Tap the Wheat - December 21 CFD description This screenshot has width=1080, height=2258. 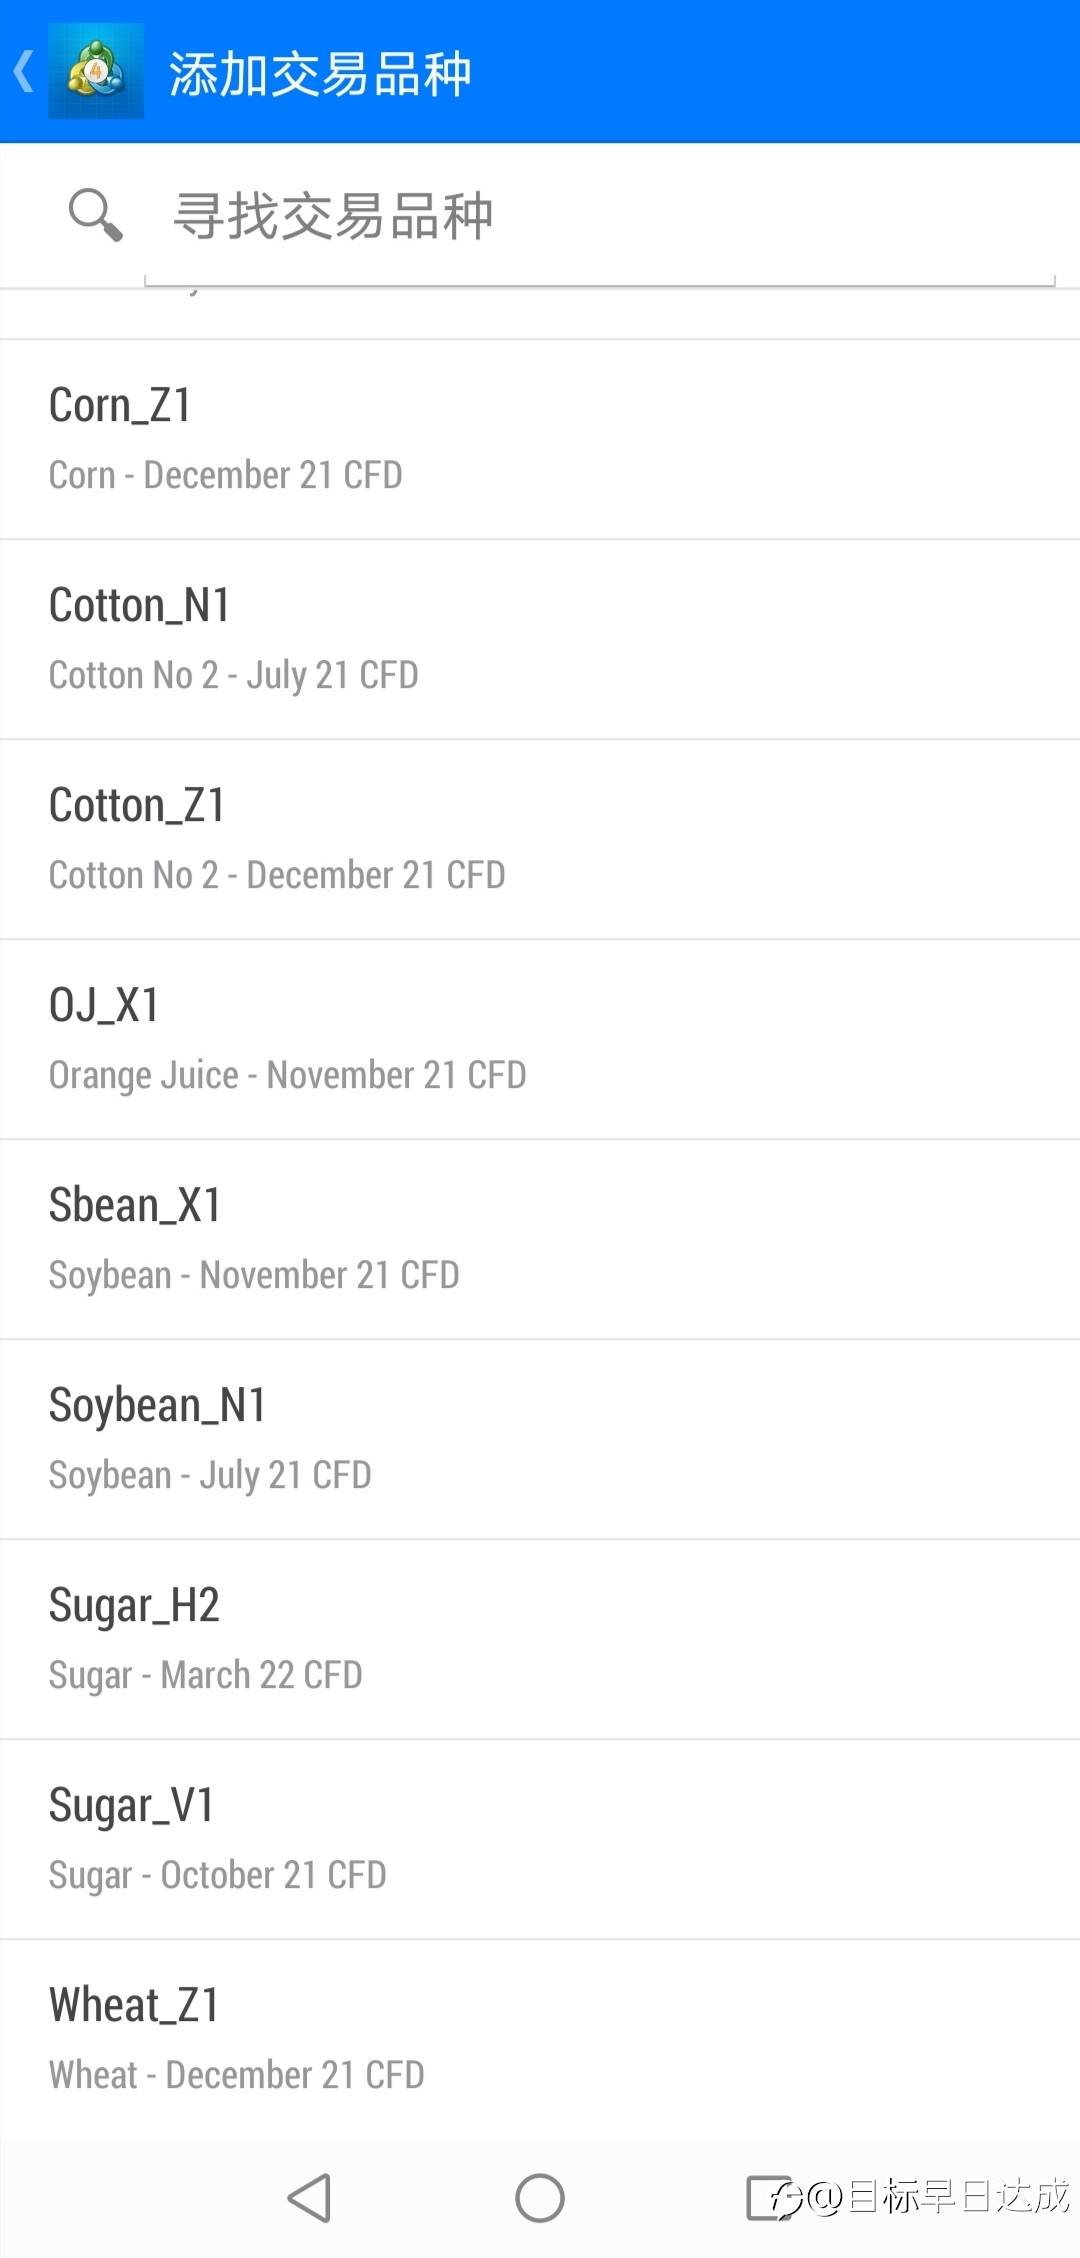(237, 2075)
